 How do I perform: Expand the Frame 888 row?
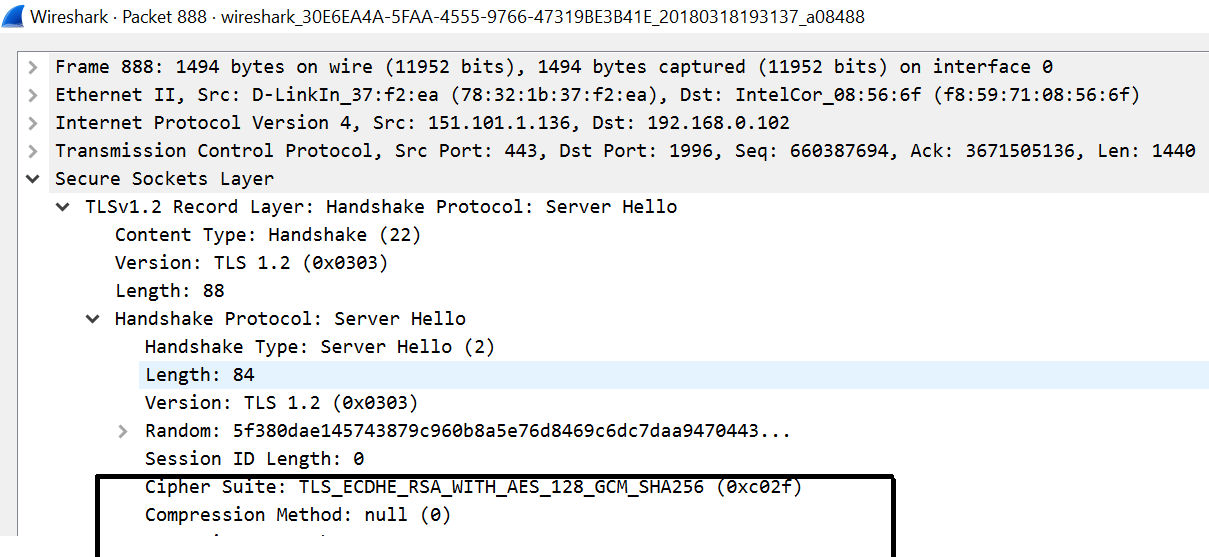pyautogui.click(x=33, y=67)
